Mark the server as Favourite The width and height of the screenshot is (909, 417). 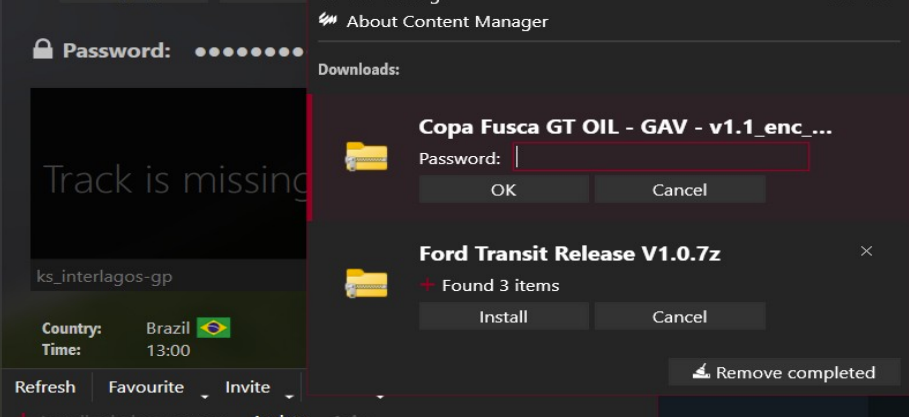[146, 387]
